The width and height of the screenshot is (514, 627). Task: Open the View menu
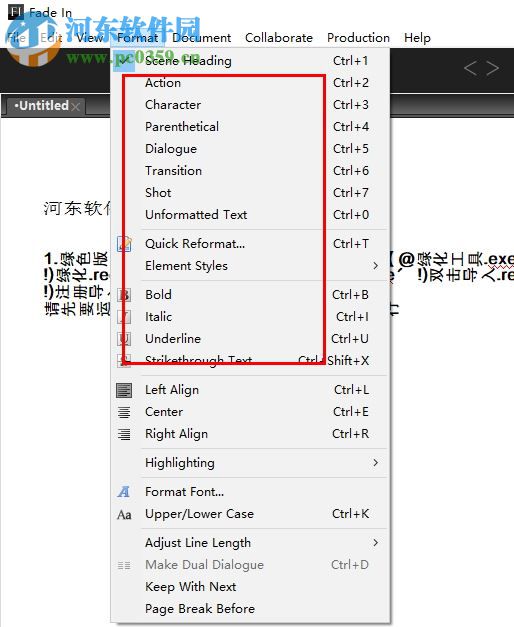coord(90,38)
